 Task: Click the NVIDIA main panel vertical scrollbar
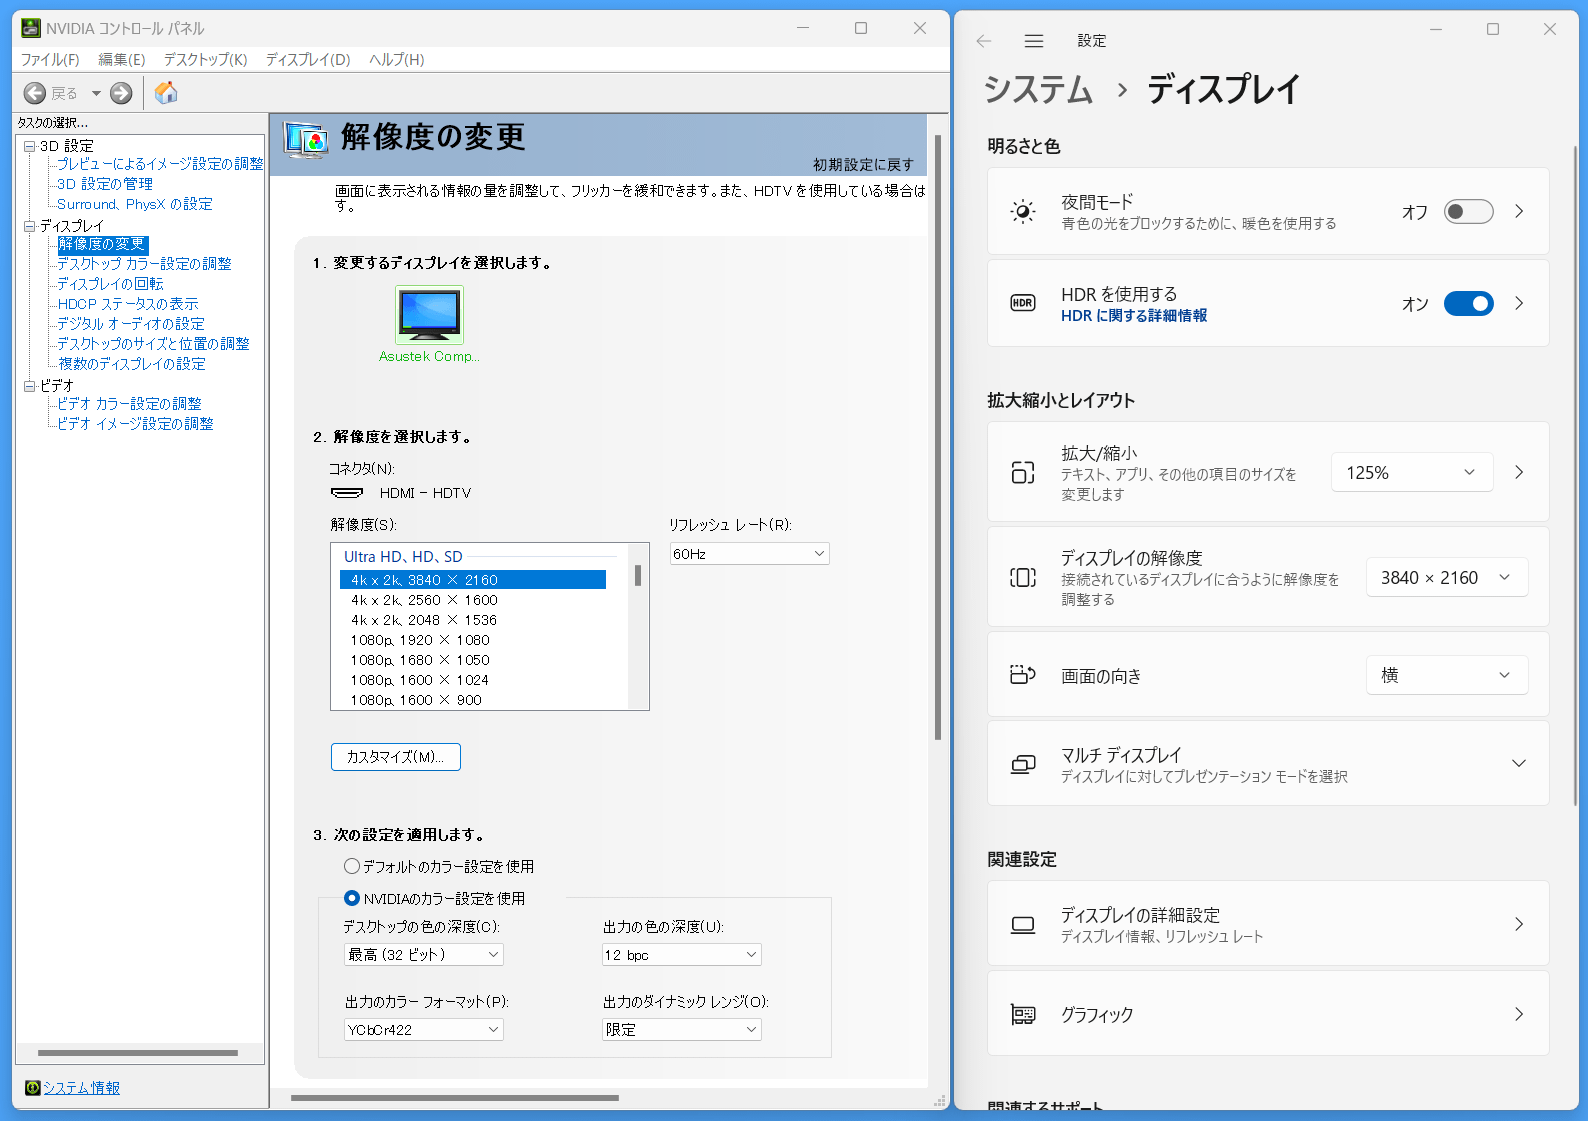coord(938,438)
